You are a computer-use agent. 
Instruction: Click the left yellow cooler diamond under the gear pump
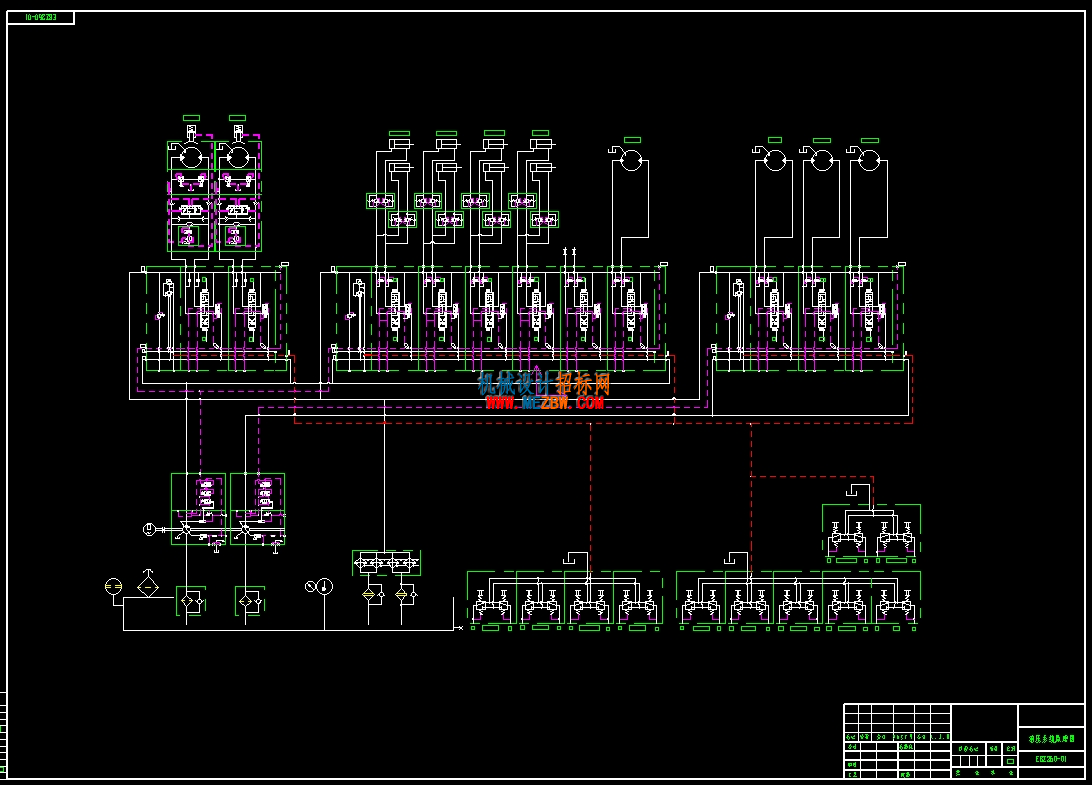[368, 594]
